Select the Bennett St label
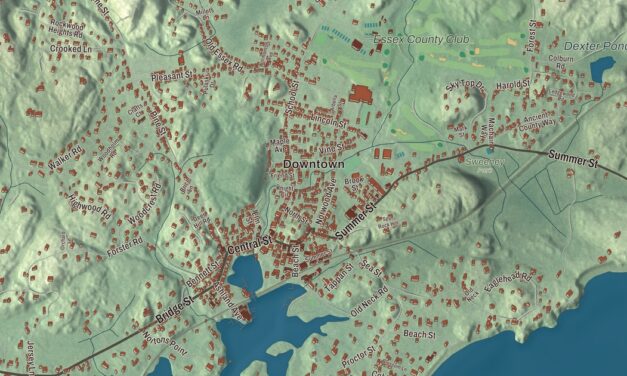Viewport: 627px width, 376px height. (204, 273)
